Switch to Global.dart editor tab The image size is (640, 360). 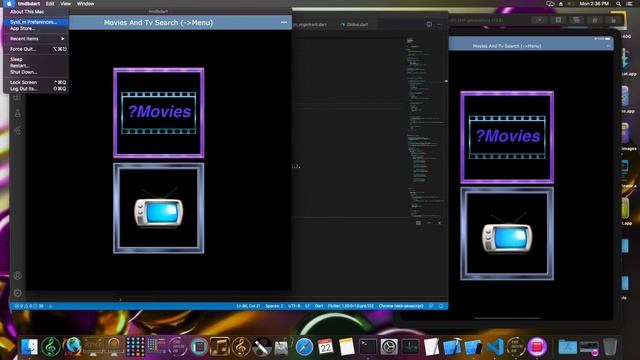354,24
